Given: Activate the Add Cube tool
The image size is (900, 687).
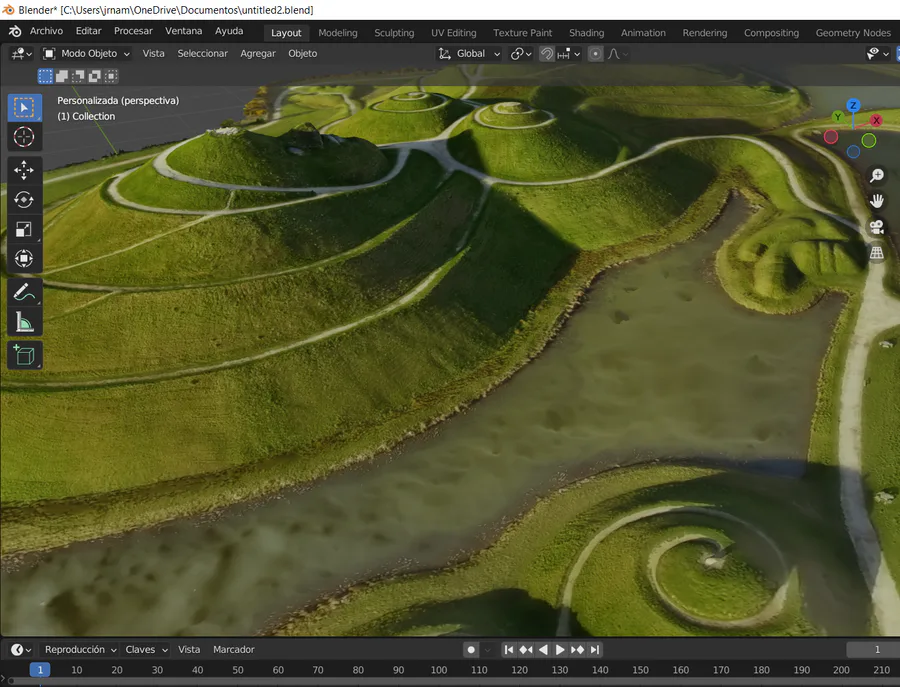Looking at the screenshot, I should point(24,355).
